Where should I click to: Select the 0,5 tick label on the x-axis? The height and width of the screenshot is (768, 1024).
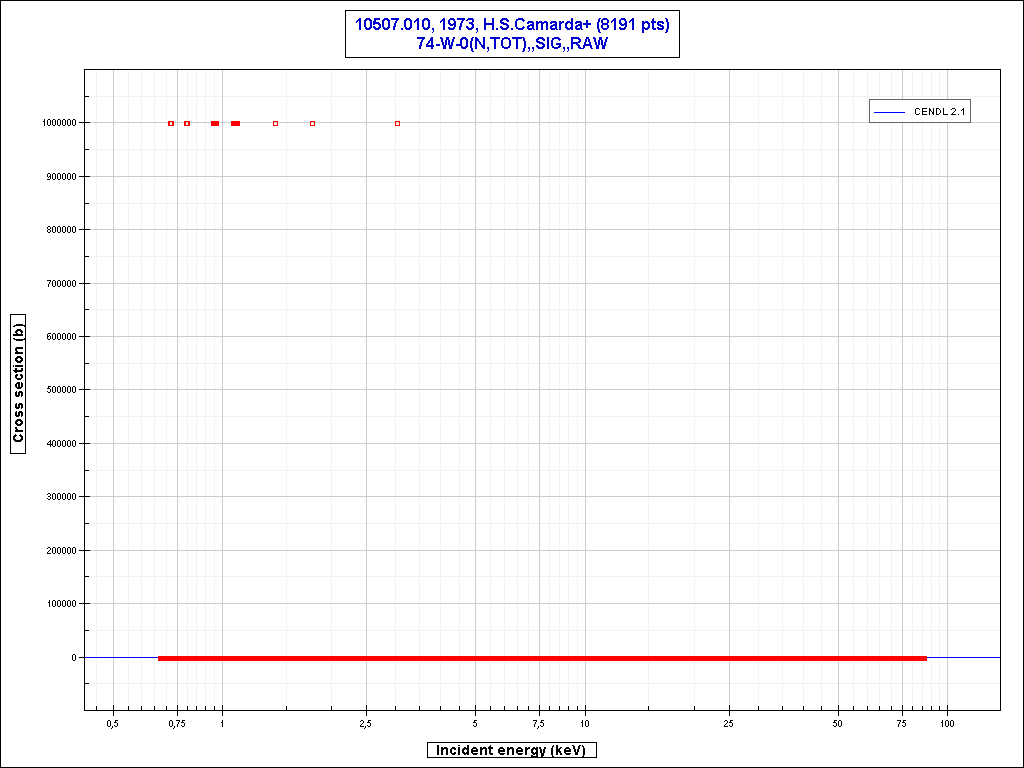click(113, 722)
